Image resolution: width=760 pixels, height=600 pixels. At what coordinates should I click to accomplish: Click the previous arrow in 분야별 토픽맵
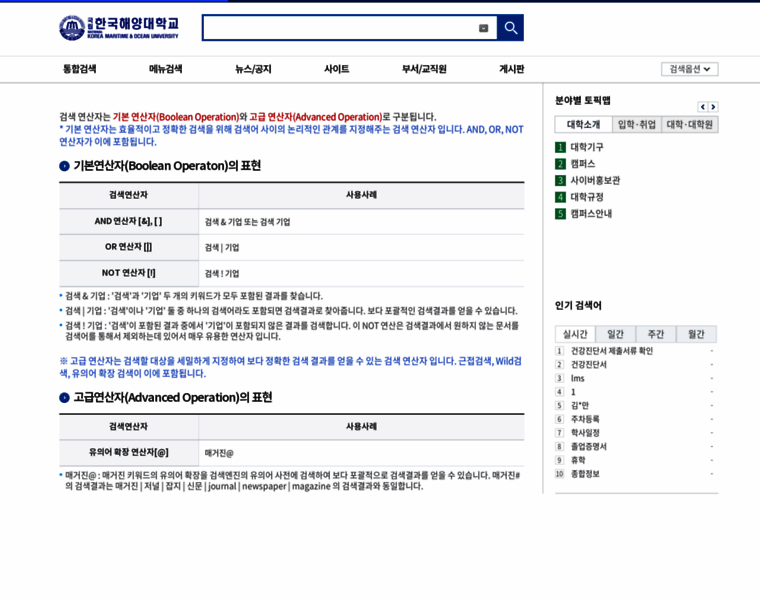coord(702,107)
